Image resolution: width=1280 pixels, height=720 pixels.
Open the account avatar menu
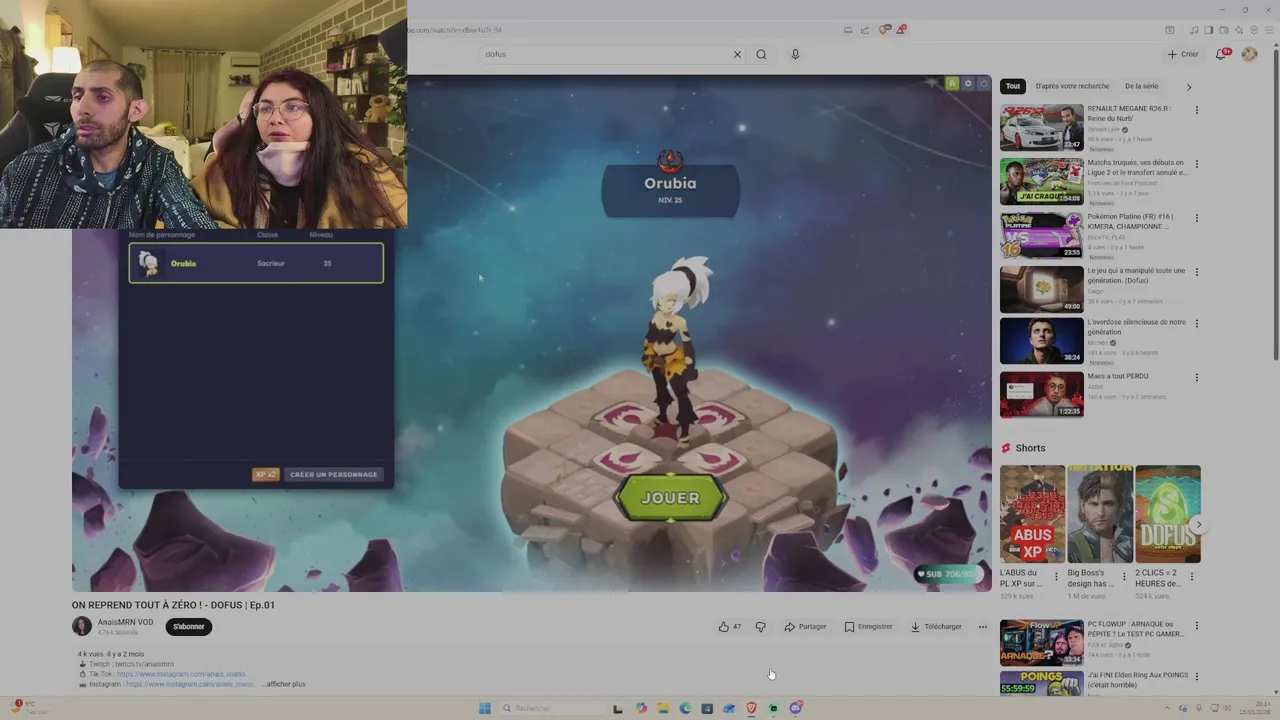click(1249, 54)
